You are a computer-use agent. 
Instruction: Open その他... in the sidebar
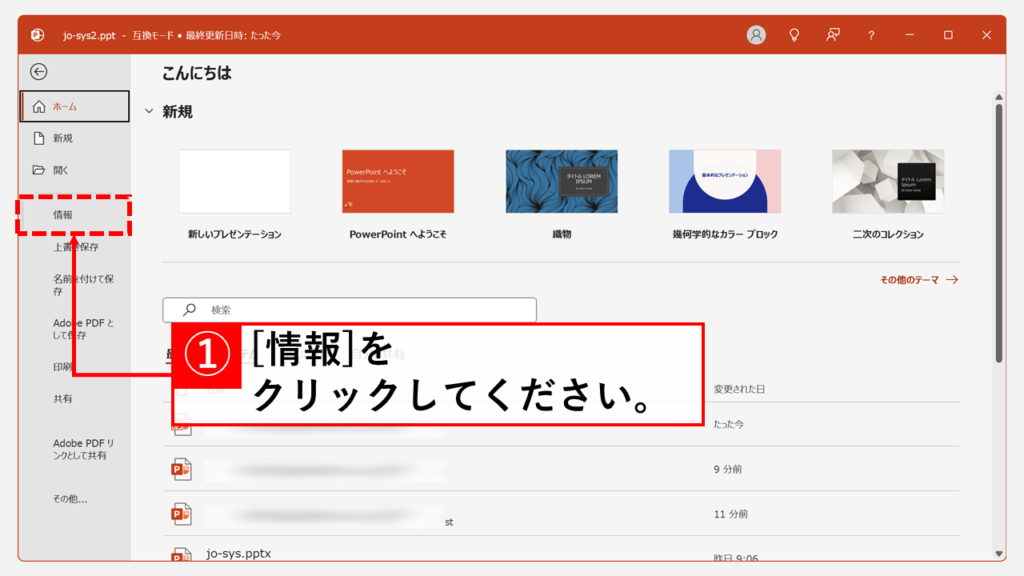70,499
